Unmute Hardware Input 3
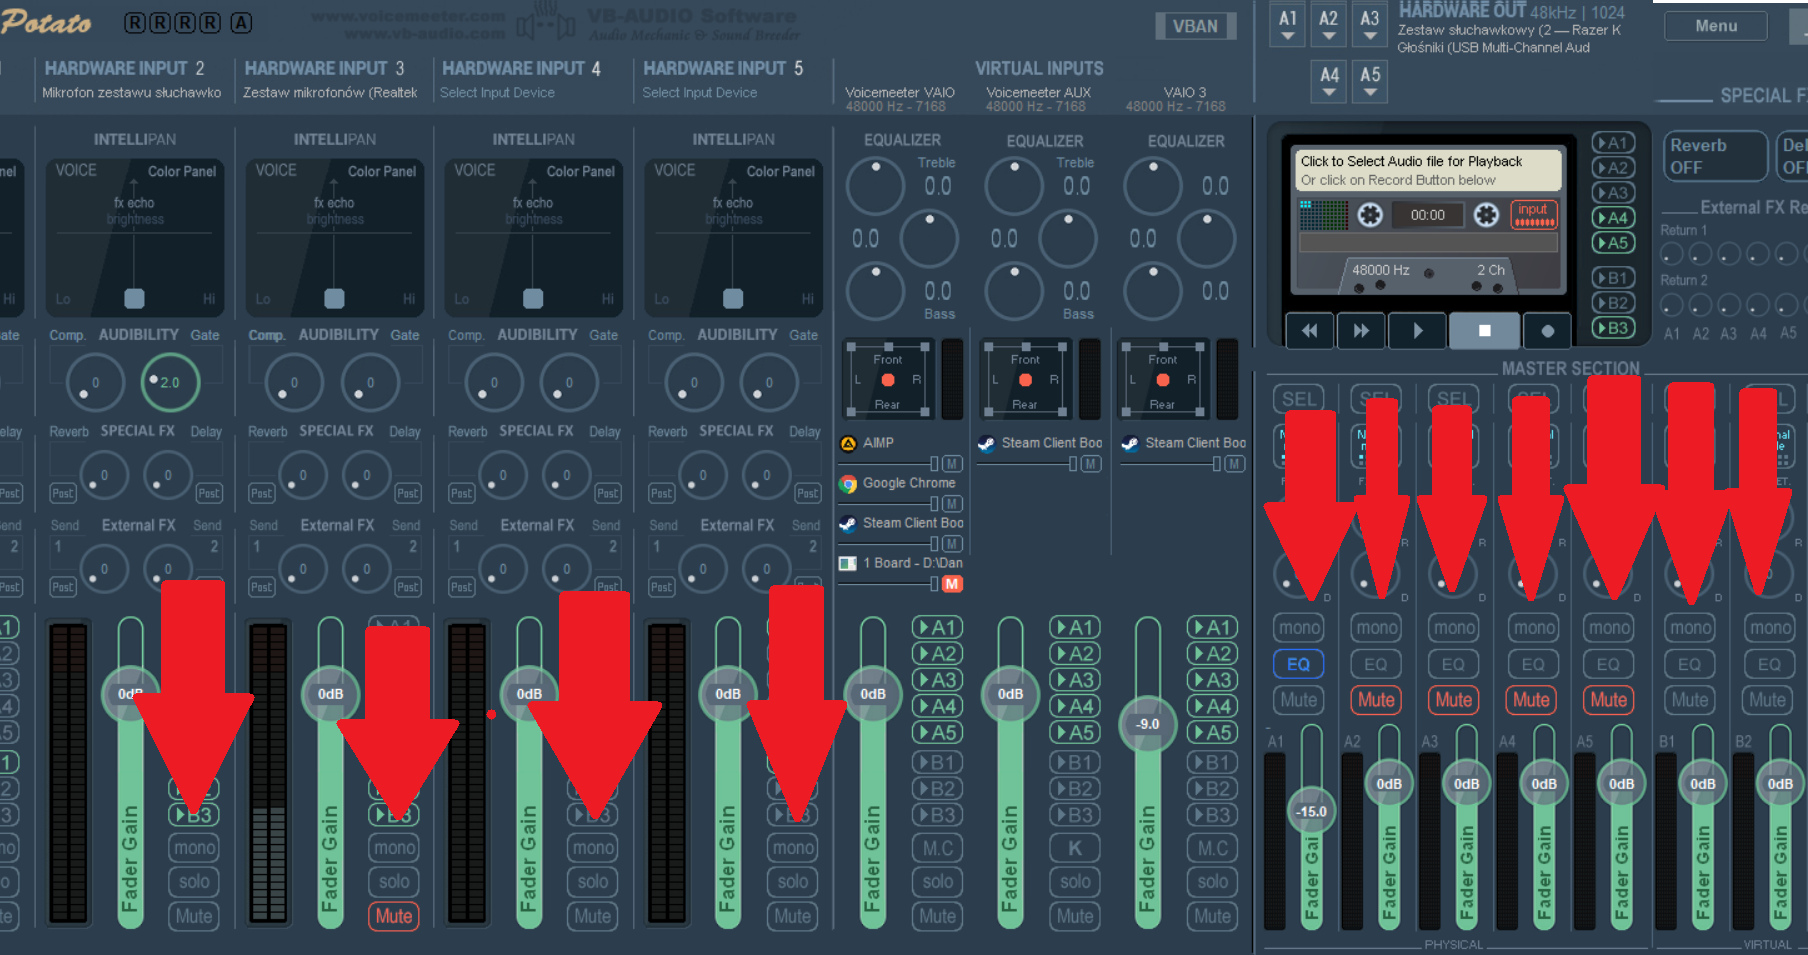The width and height of the screenshot is (1808, 955). pyautogui.click(x=394, y=916)
